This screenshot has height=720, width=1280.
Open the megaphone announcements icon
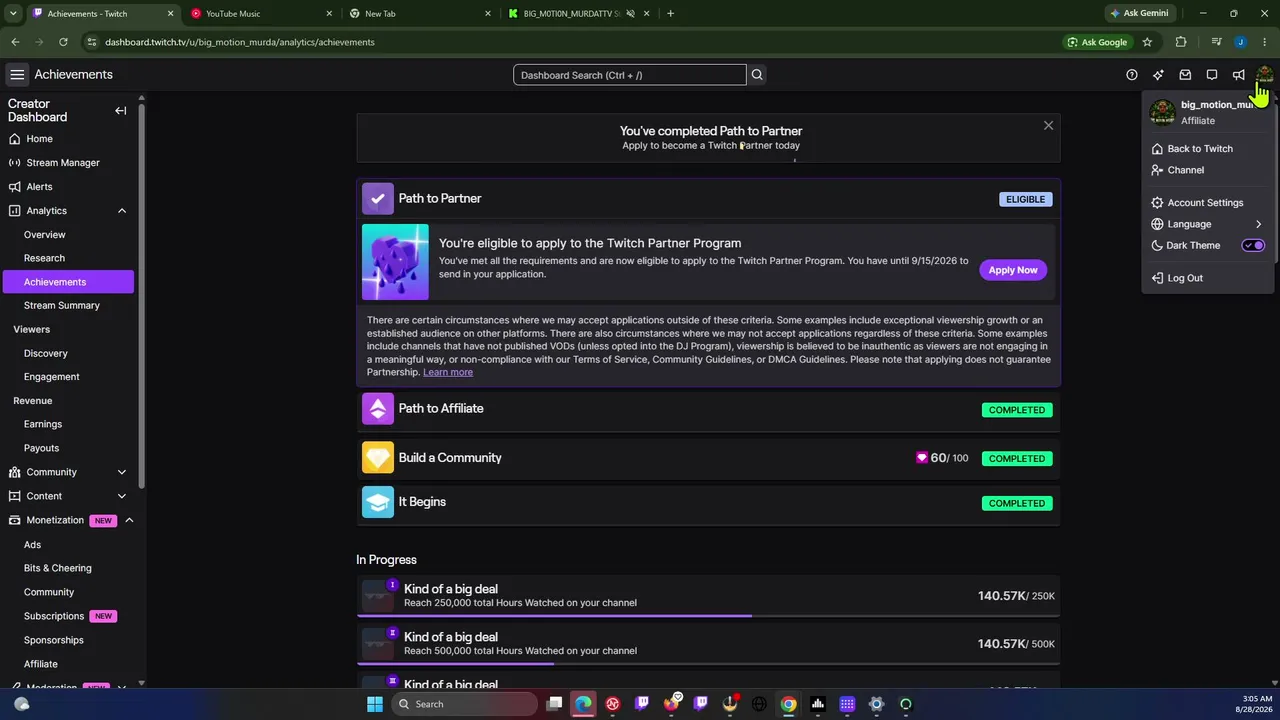[1238, 75]
